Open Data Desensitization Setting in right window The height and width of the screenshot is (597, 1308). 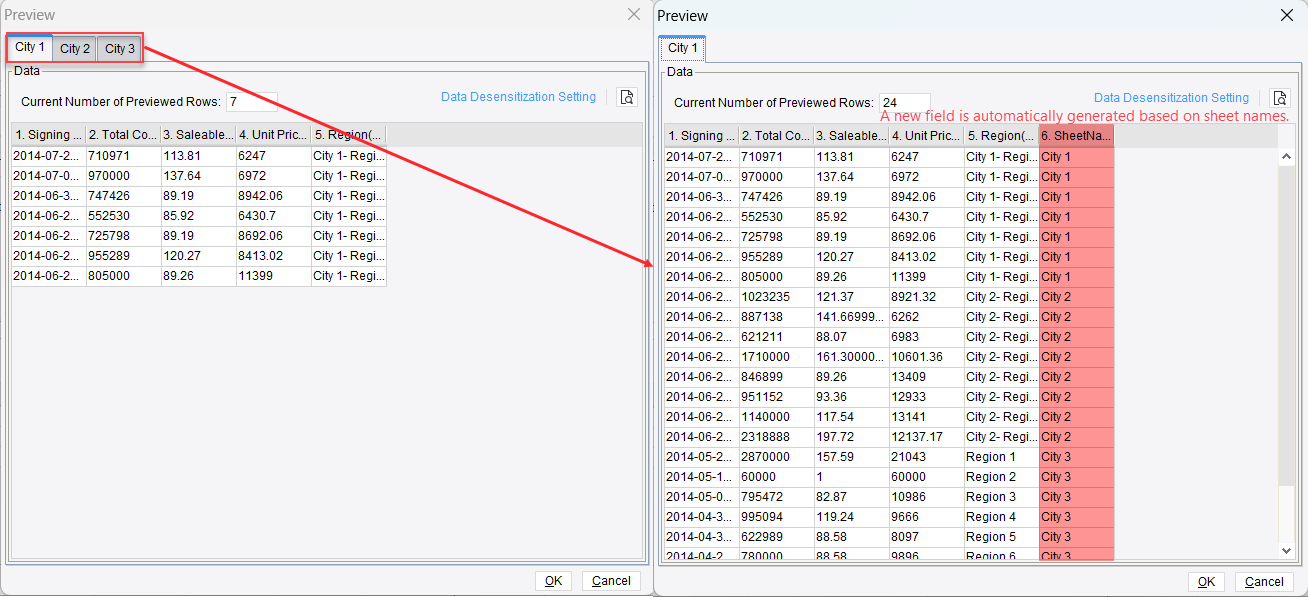pos(1171,98)
